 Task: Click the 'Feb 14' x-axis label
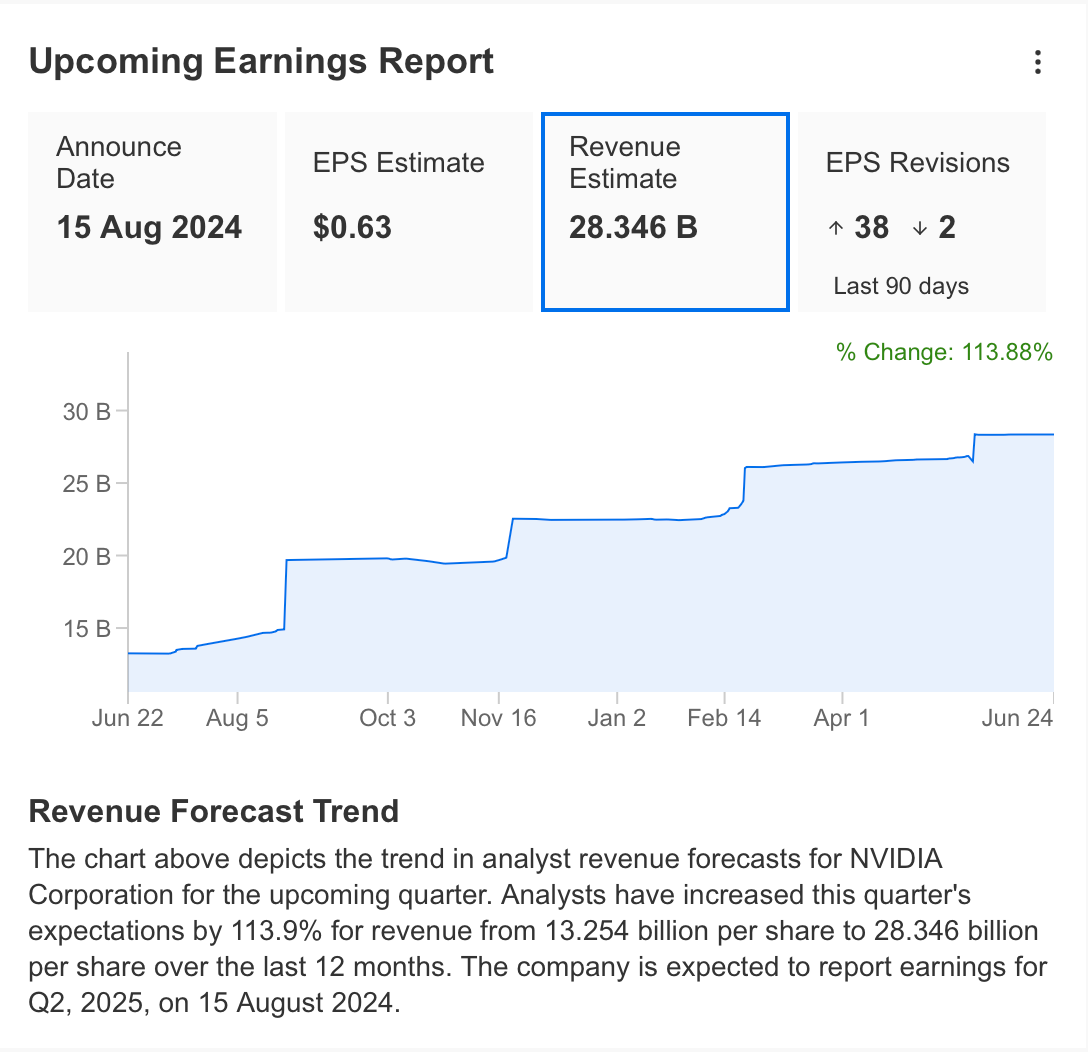pos(724,718)
